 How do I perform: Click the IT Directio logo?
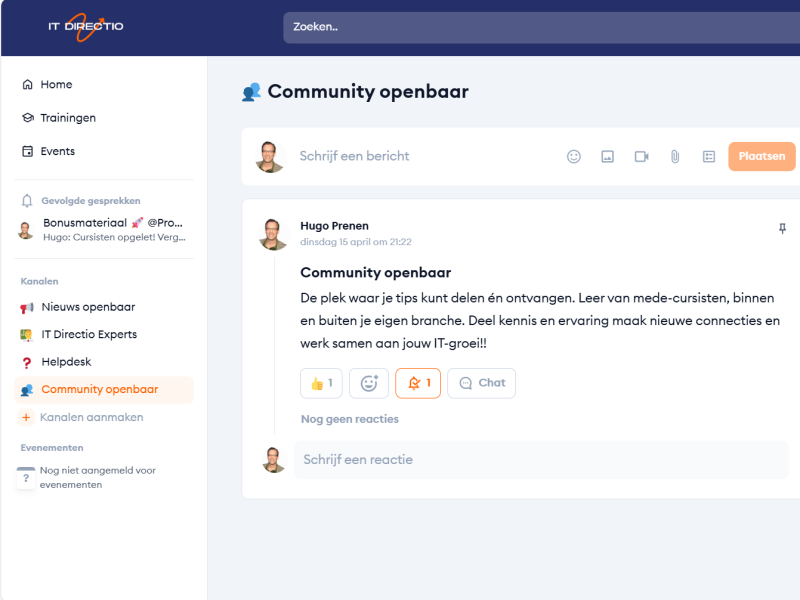coord(86,27)
